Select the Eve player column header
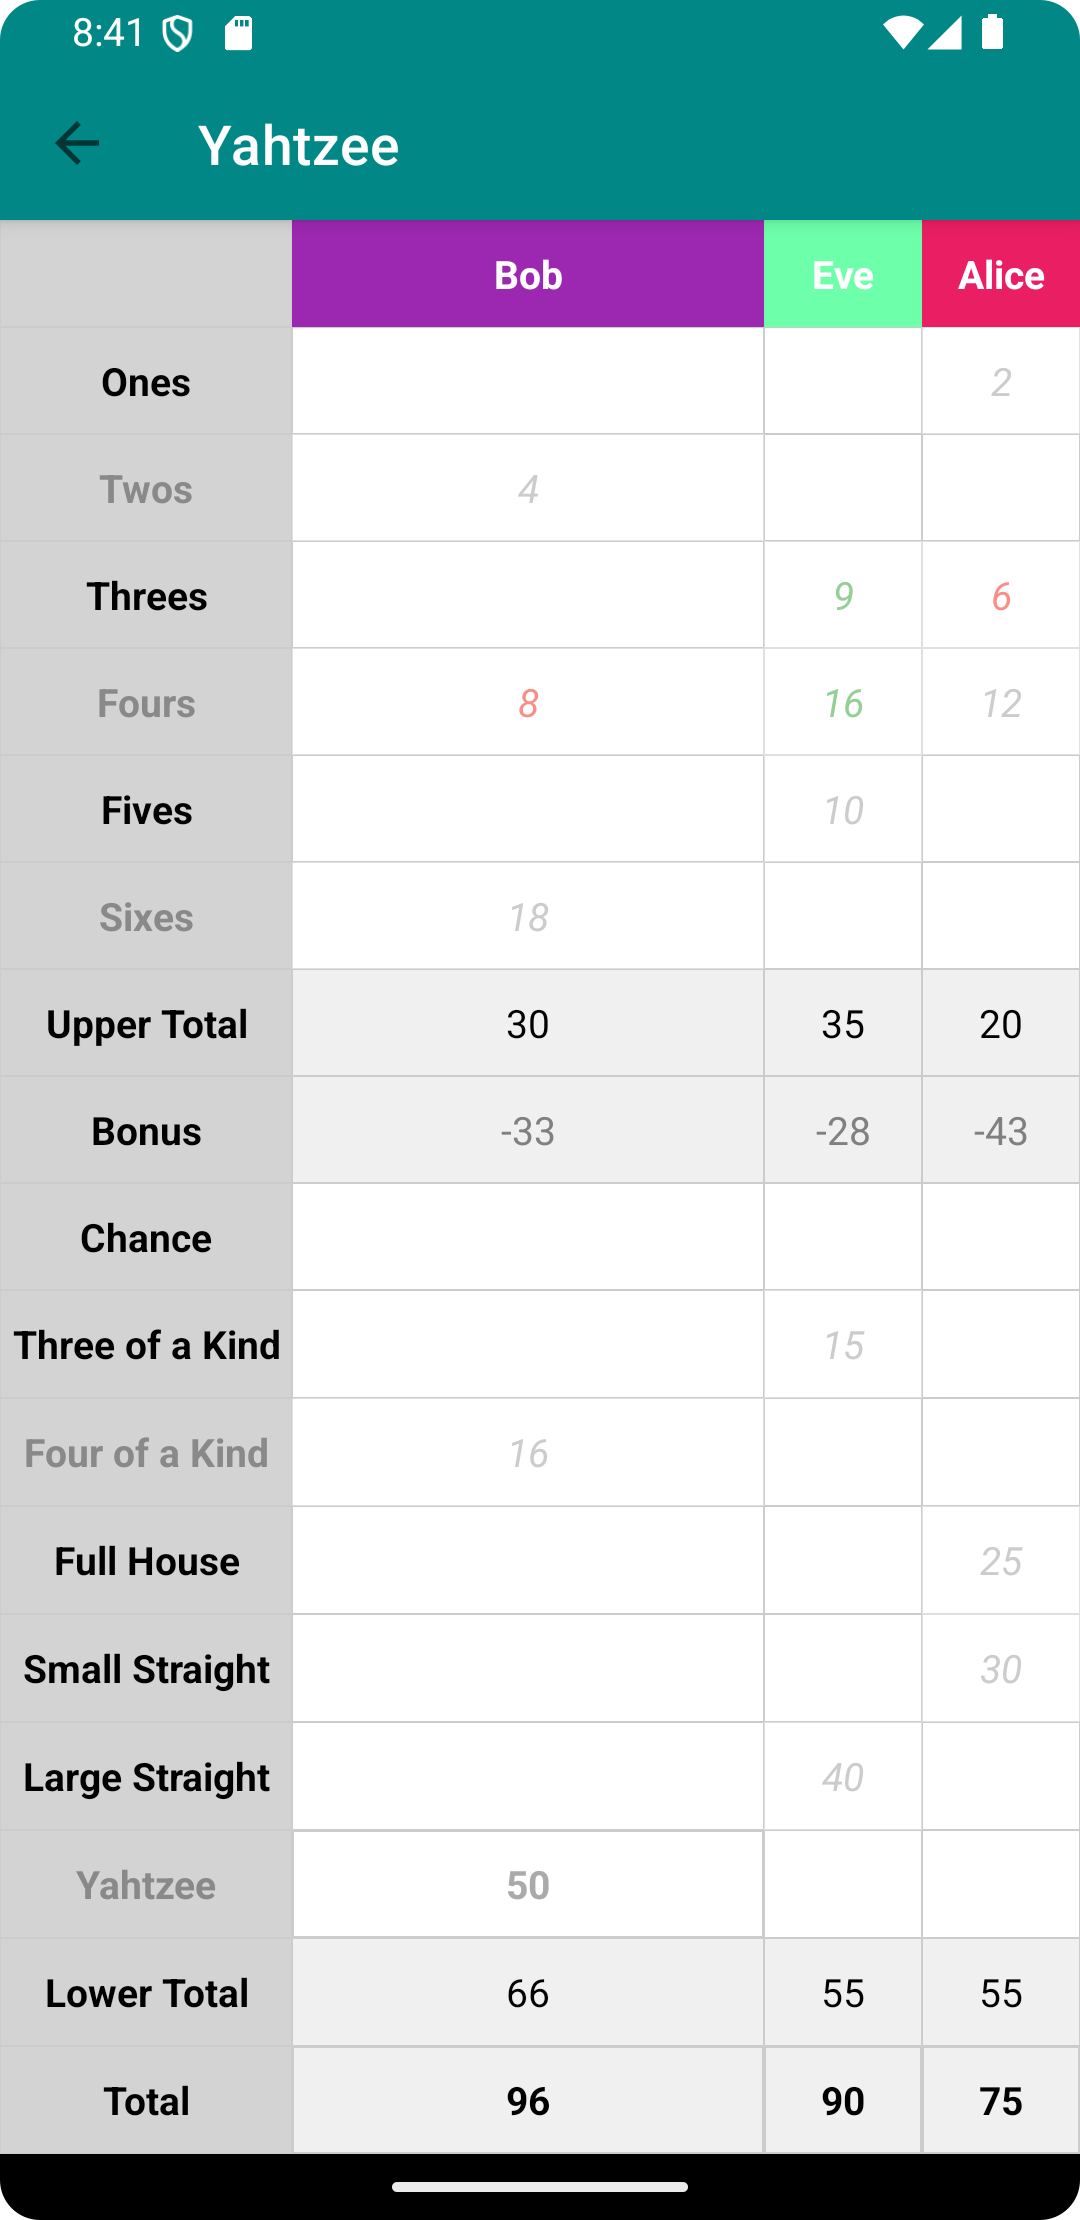The image size is (1080, 2220). 843,274
